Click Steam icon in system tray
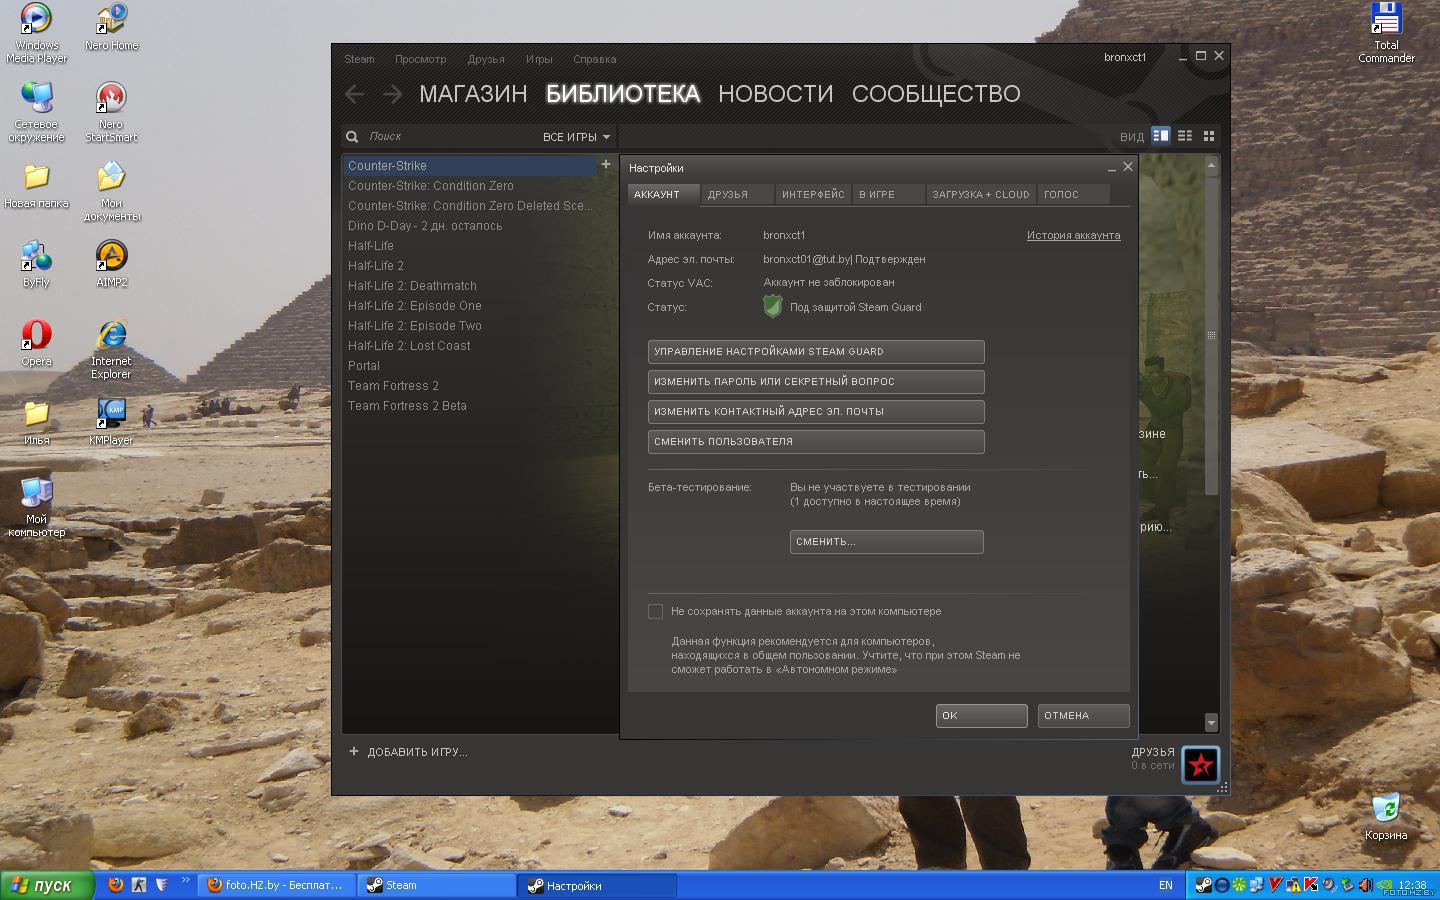The image size is (1440, 900). 1204,885
